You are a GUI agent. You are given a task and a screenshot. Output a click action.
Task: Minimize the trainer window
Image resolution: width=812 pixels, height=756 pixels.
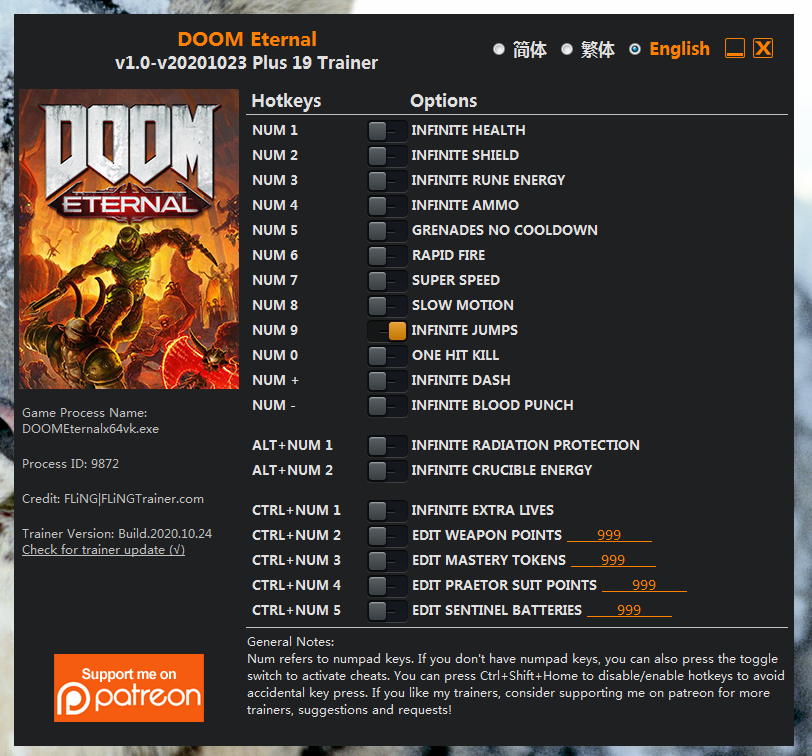(735, 49)
